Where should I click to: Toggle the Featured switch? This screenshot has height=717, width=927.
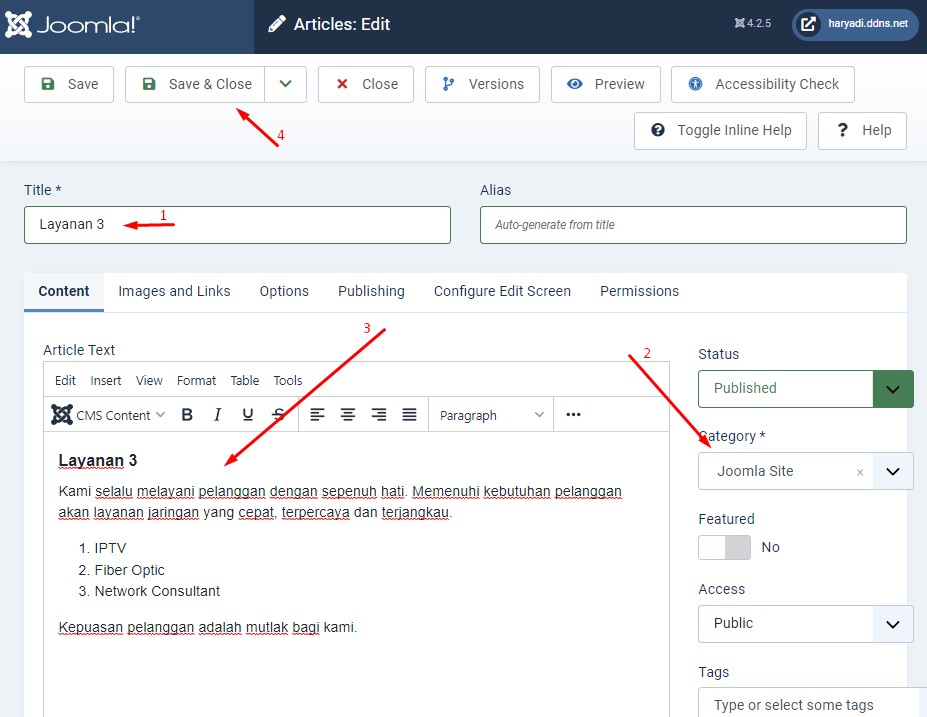[x=724, y=547]
